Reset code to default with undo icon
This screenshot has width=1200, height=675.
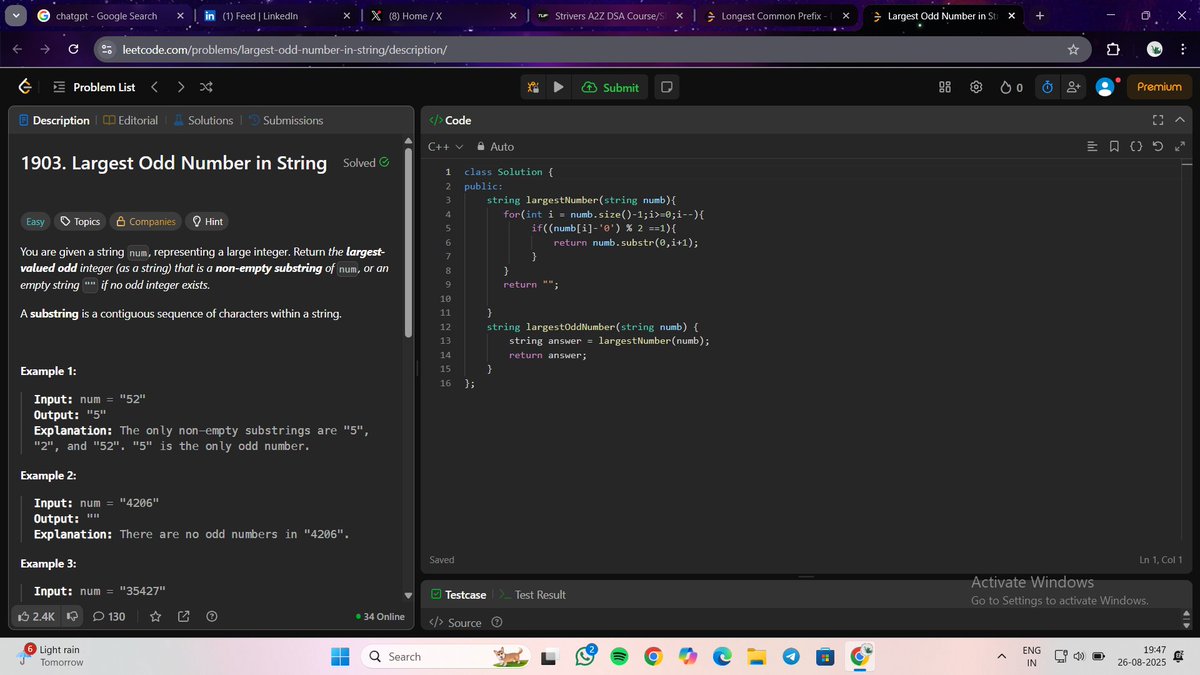click(x=1158, y=147)
